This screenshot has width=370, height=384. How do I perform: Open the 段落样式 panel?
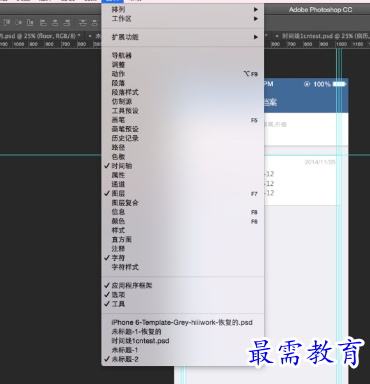[183, 92]
